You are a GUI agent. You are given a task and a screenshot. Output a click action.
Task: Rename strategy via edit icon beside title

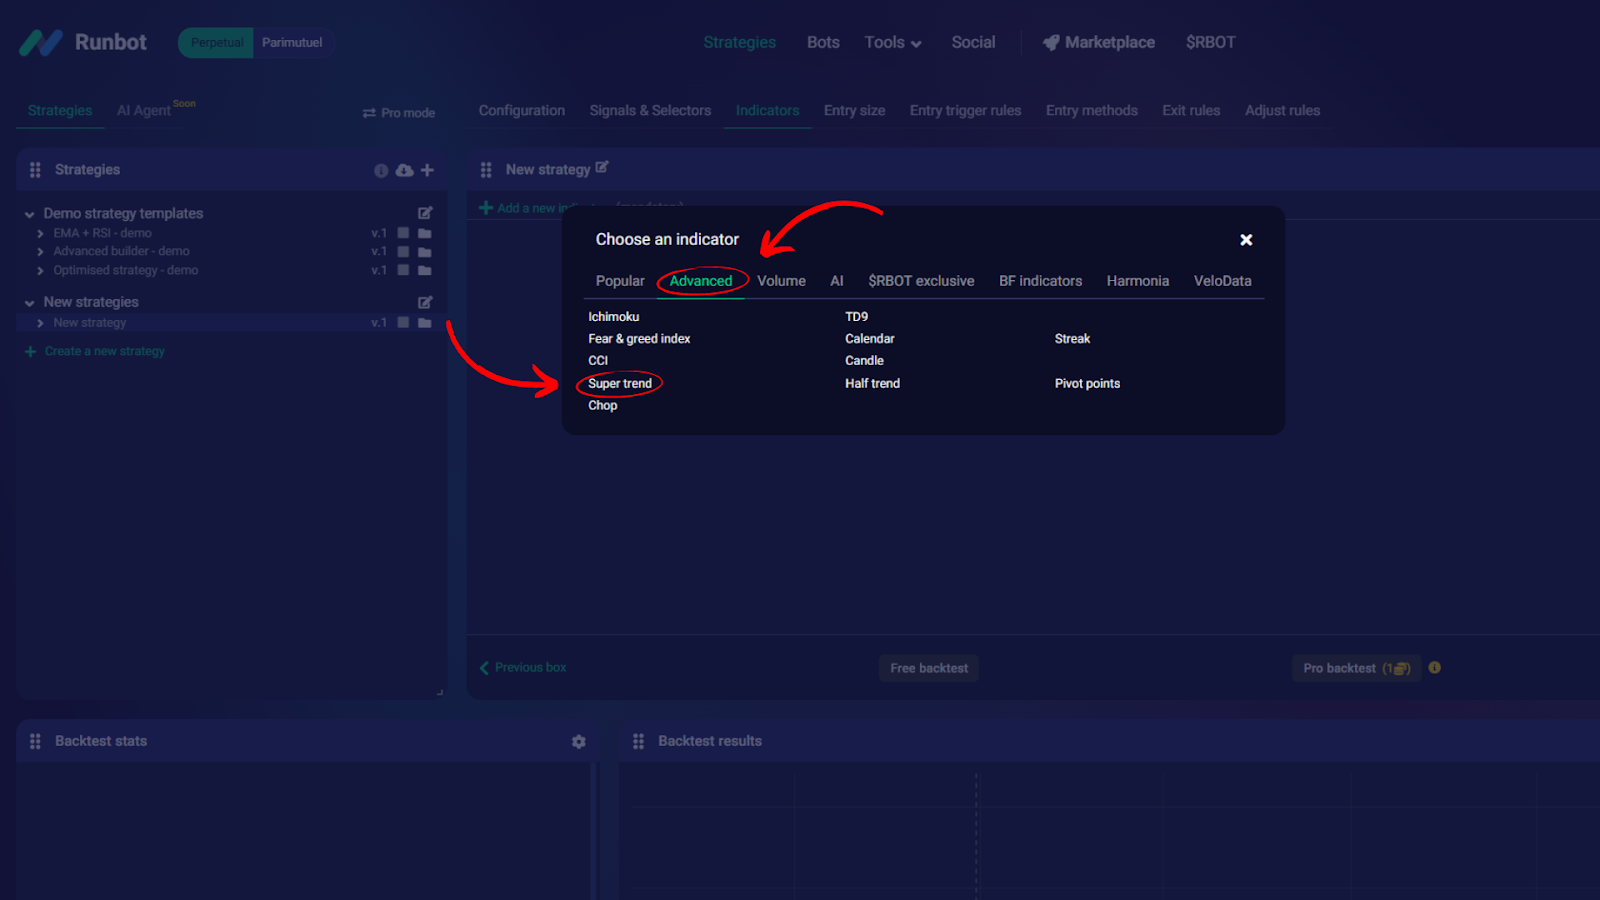tap(602, 167)
